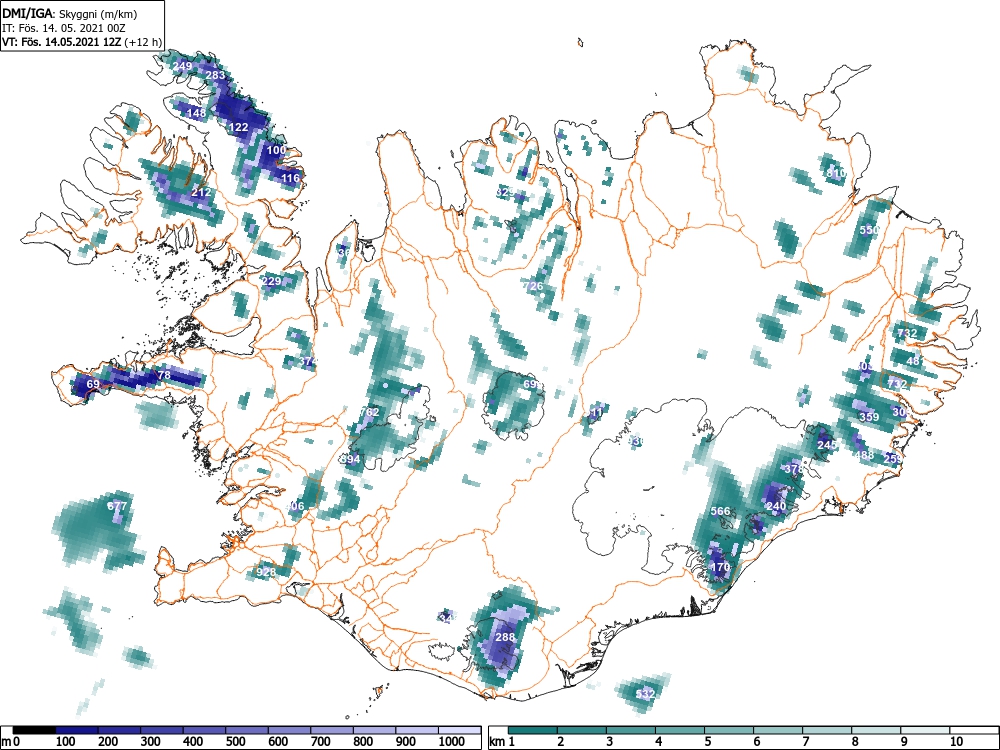1000x750 pixels.
Task: Click the 240 visibility value on map
Action: tap(776, 506)
